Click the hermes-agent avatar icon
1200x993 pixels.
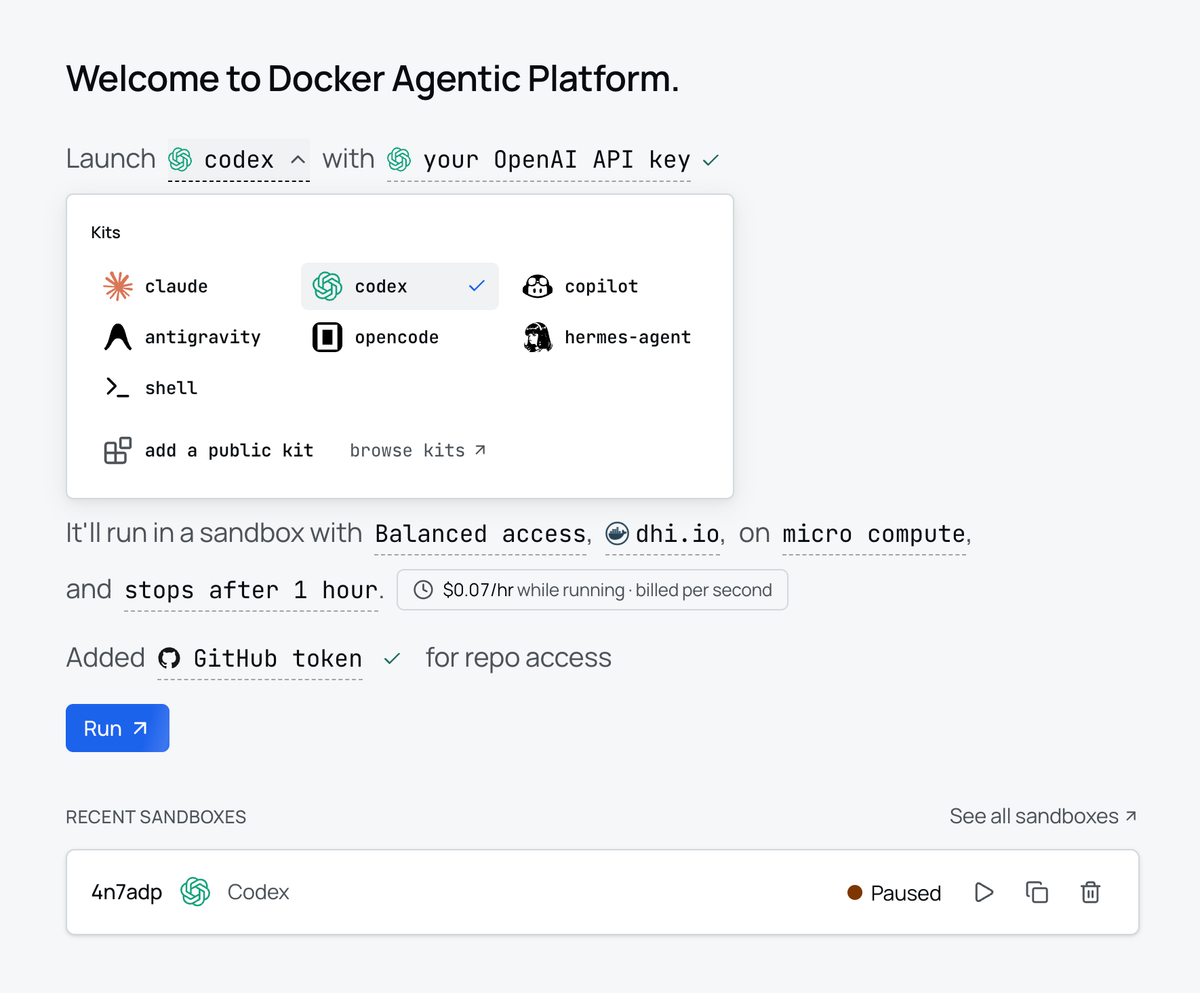point(538,337)
